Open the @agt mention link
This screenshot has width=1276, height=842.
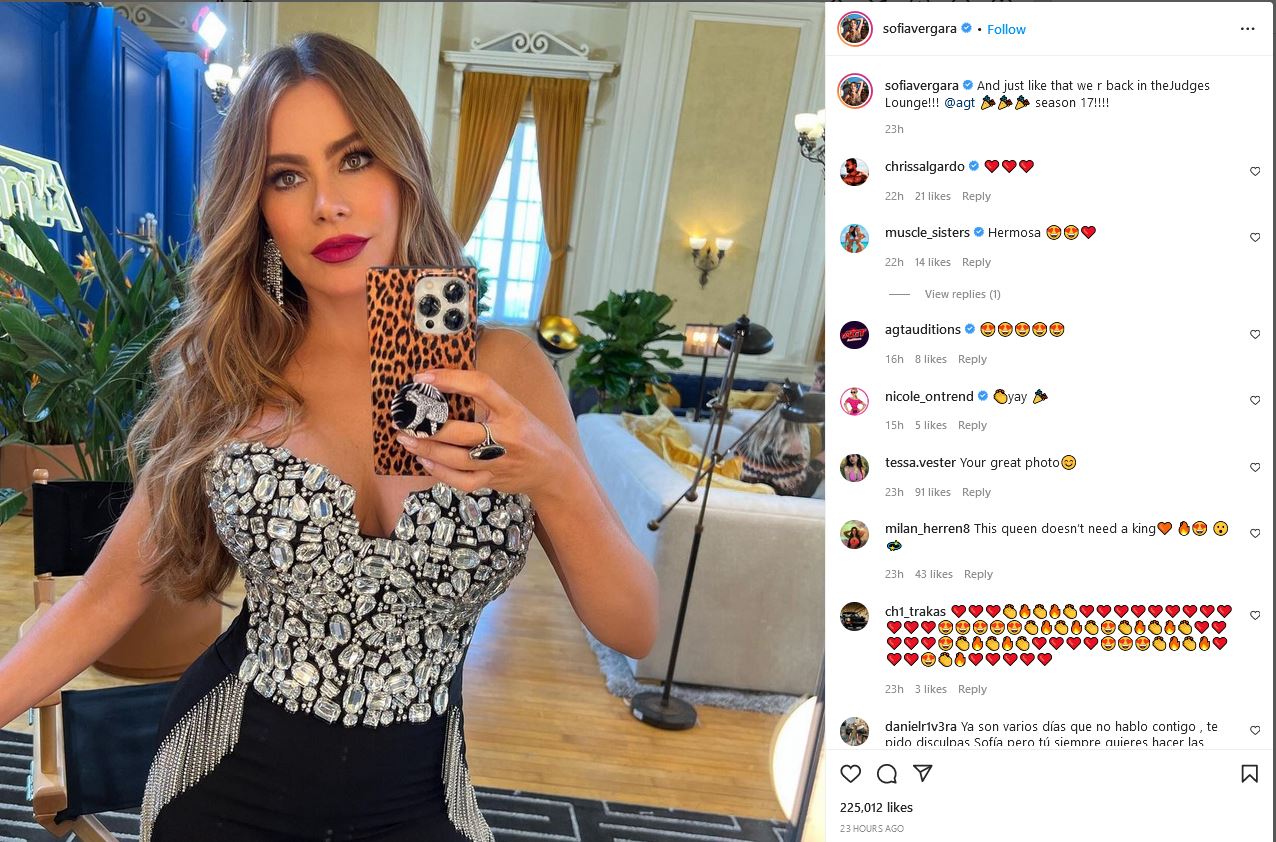(x=961, y=102)
